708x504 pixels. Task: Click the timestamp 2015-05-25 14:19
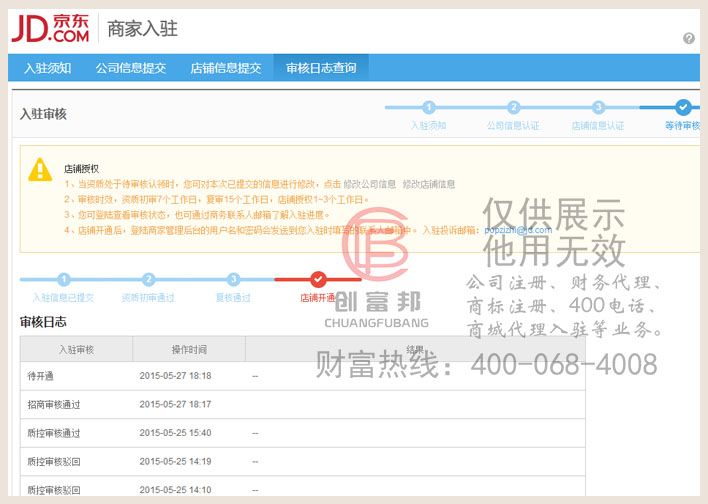coord(175,462)
